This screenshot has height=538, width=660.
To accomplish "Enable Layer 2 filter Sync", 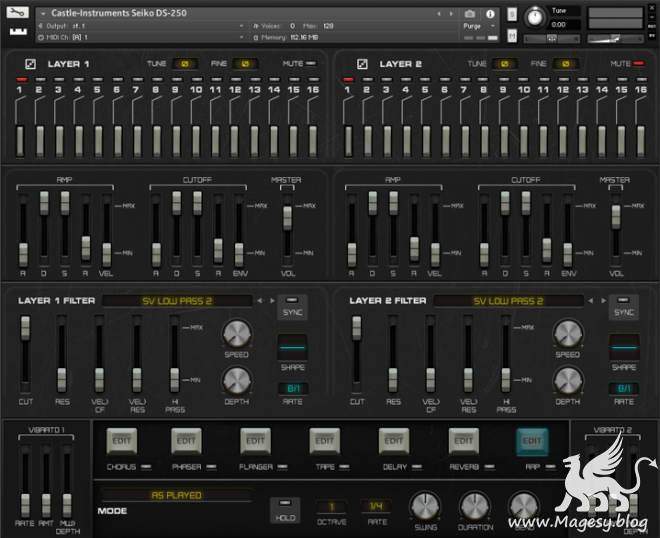I will coord(624,307).
